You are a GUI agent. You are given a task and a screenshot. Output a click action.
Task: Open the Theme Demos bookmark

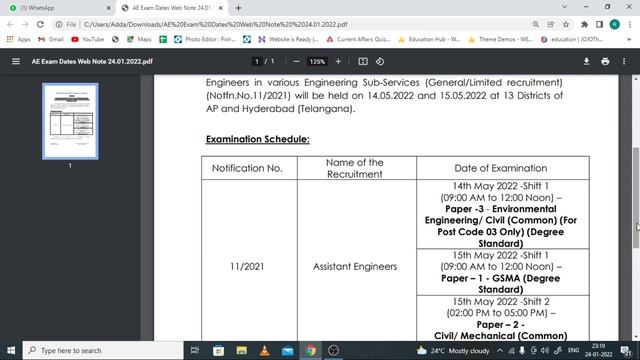click(x=500, y=39)
